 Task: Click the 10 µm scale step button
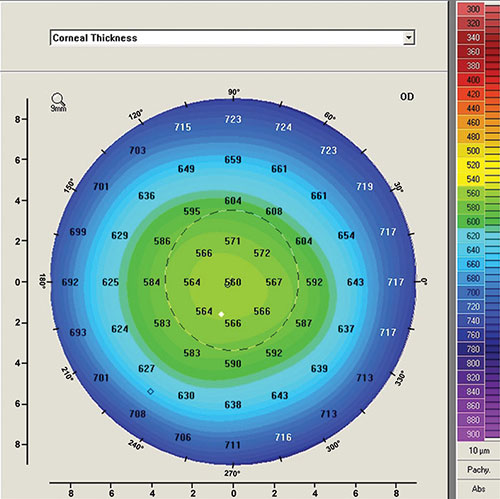click(x=479, y=451)
